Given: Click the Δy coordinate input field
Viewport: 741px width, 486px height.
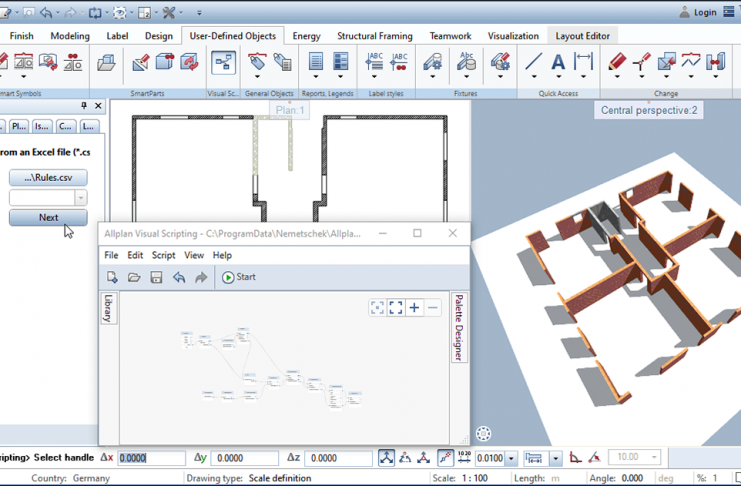Looking at the screenshot, I should click(x=245, y=458).
